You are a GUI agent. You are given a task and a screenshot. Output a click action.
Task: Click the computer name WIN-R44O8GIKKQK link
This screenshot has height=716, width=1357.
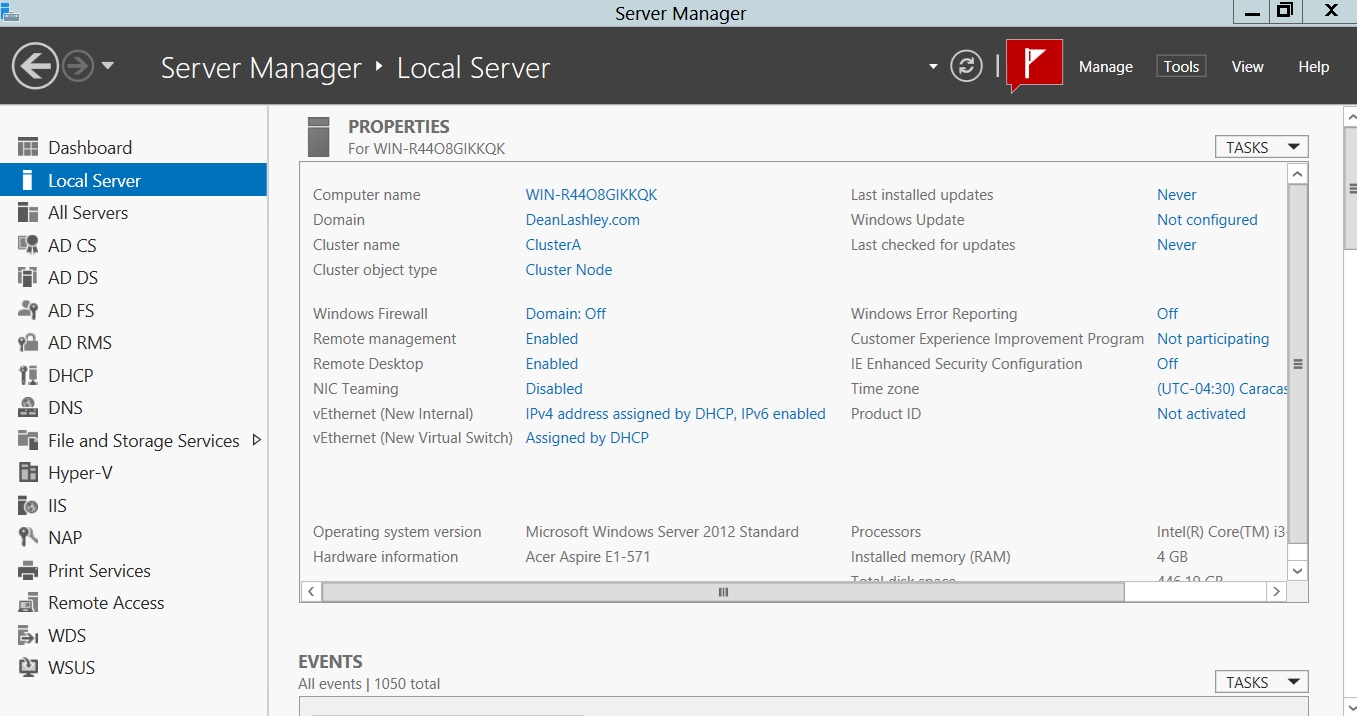pyautogui.click(x=592, y=195)
